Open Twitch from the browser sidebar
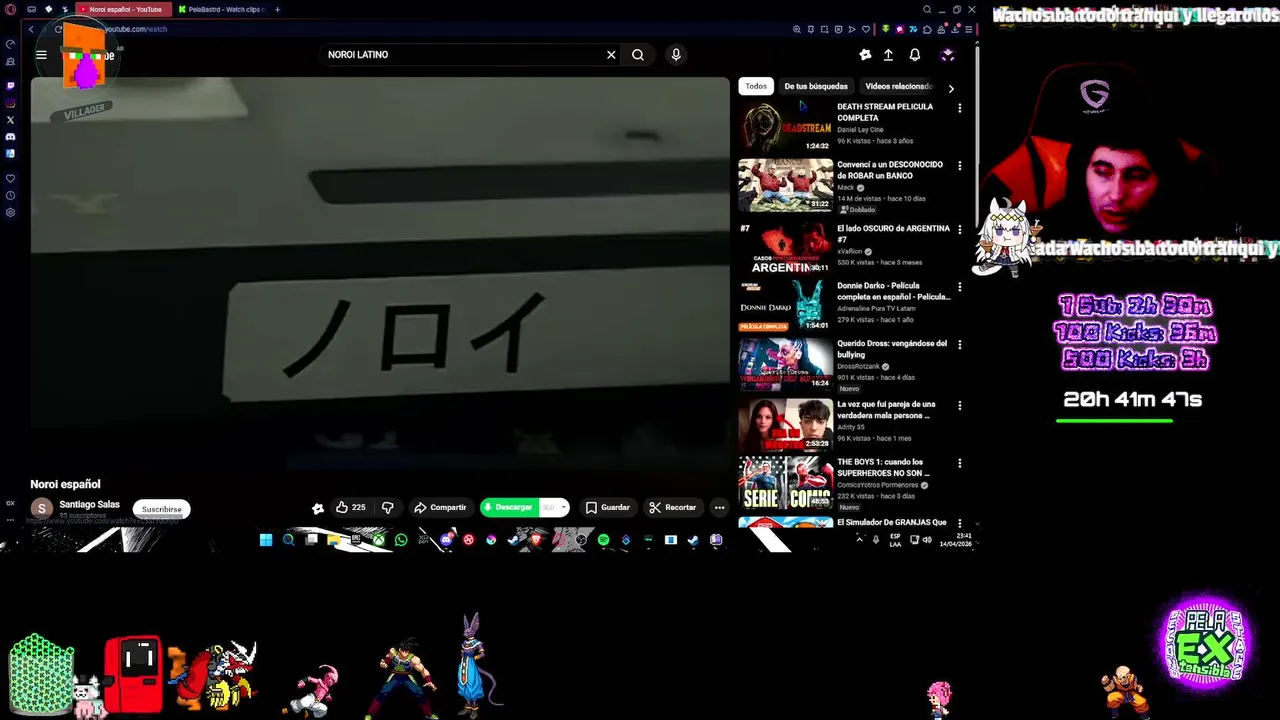The image size is (1280, 720). pos(10,86)
